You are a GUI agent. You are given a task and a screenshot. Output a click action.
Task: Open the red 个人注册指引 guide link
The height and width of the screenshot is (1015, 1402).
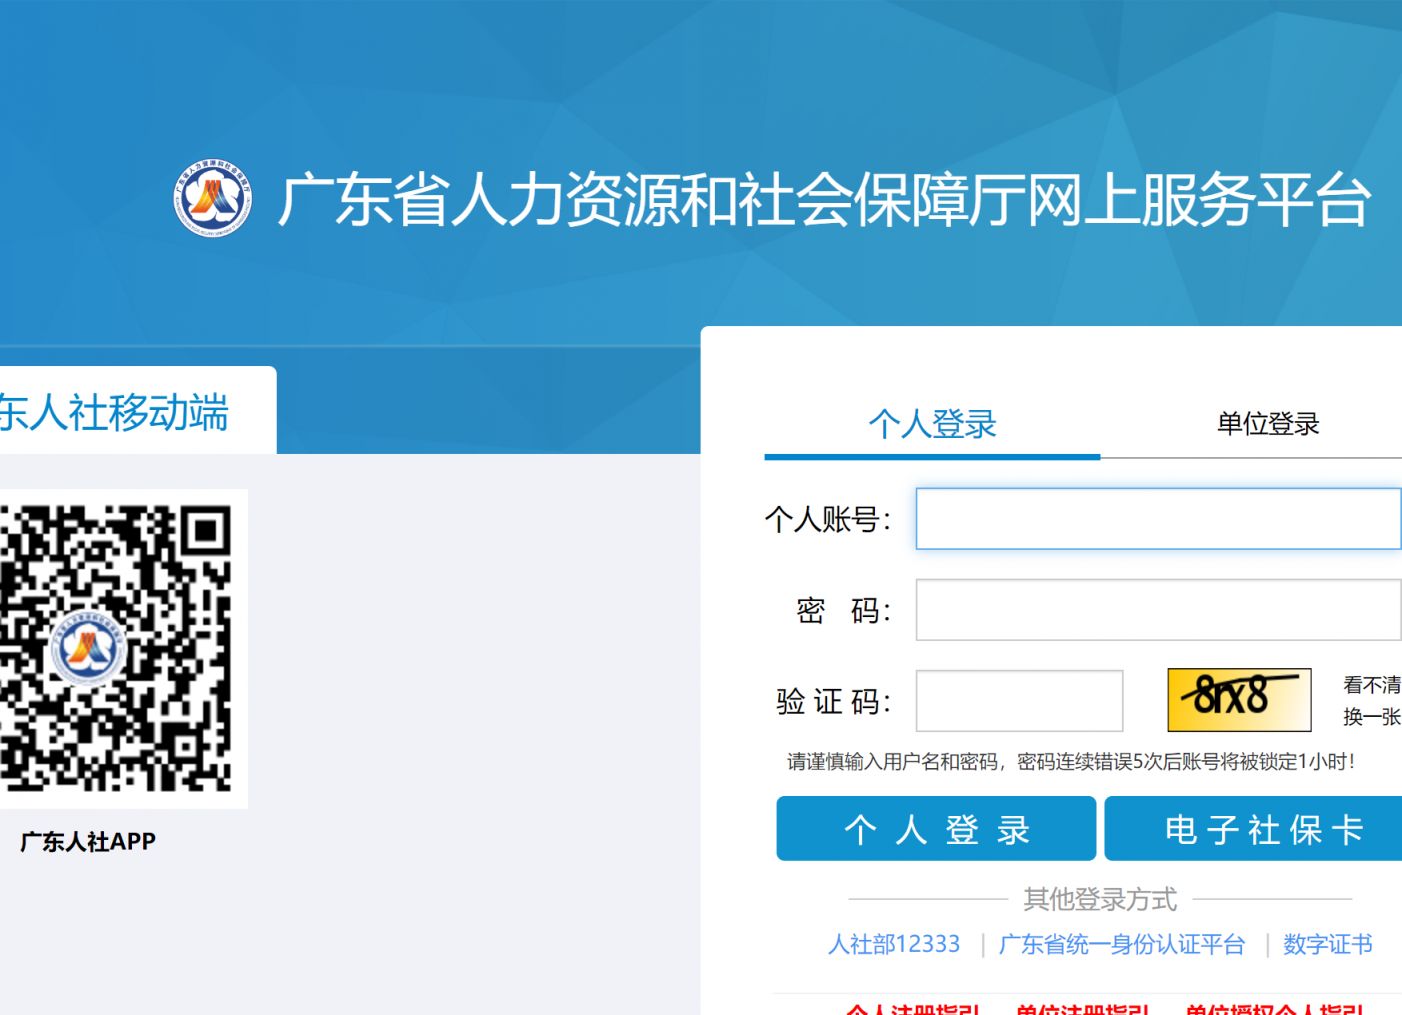click(x=912, y=1008)
